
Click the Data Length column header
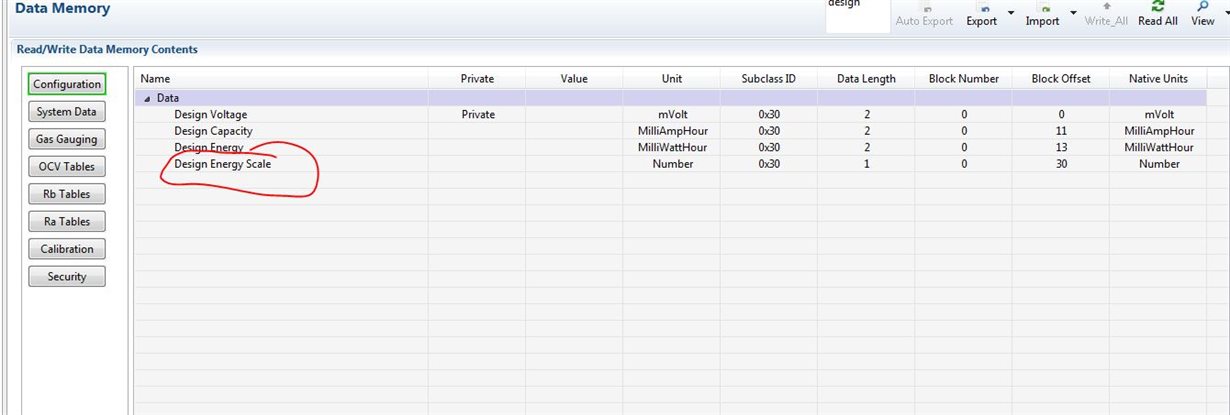click(x=866, y=78)
